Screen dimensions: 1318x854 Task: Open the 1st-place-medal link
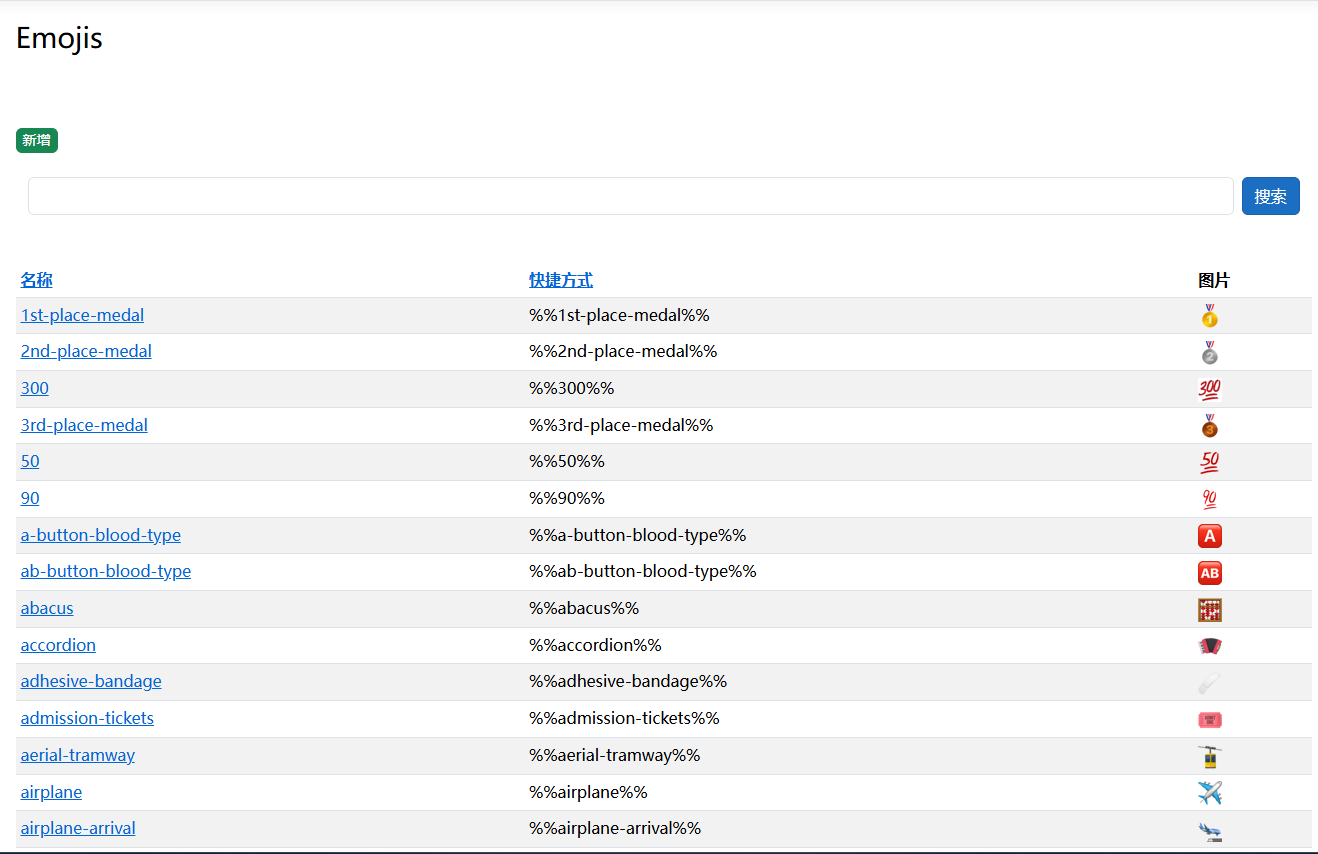(x=82, y=315)
